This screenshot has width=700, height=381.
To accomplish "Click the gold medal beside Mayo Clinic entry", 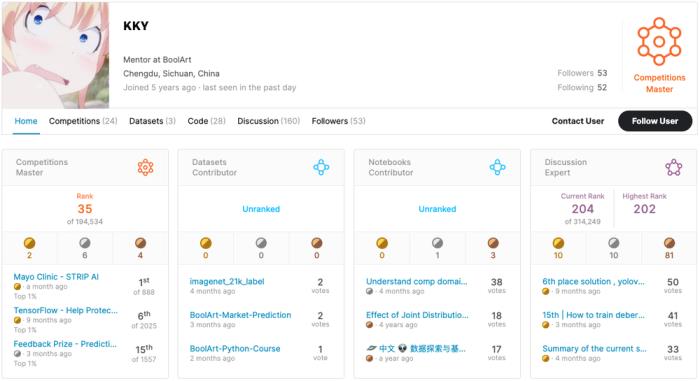I will point(17,287).
